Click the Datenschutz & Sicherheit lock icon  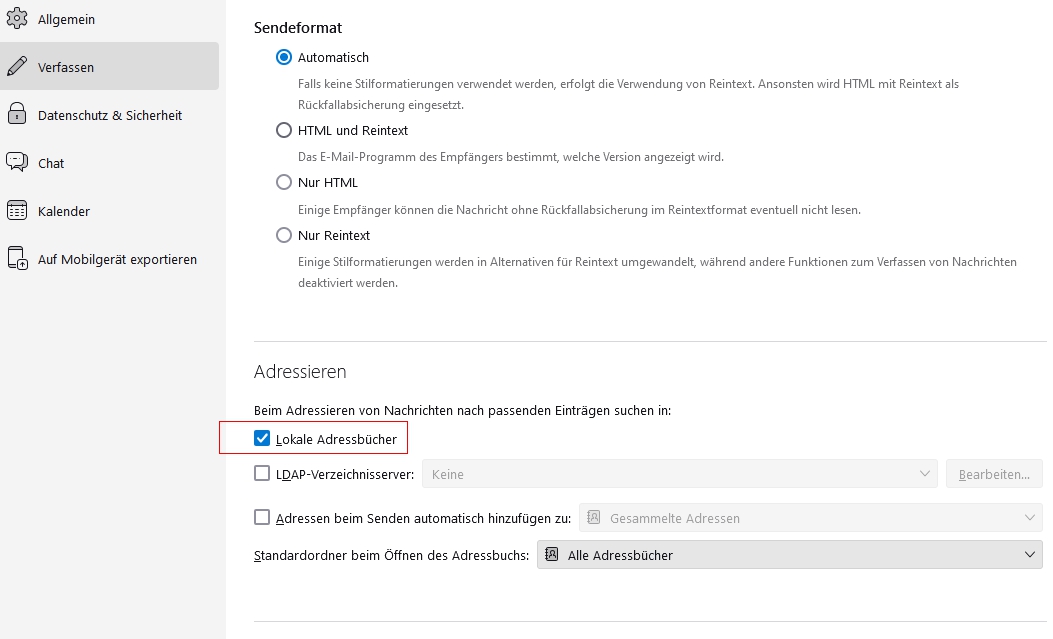point(17,115)
